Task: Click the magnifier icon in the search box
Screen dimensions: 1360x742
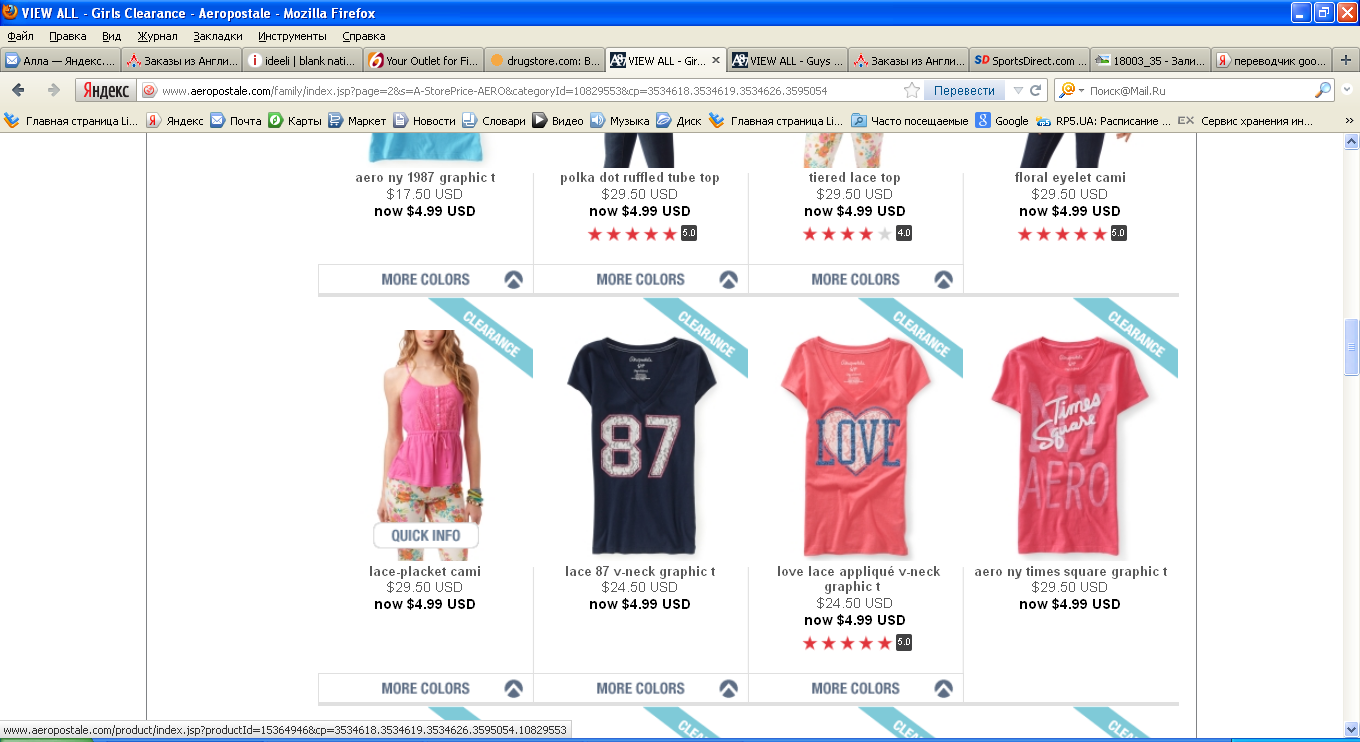Action: [x=1323, y=90]
